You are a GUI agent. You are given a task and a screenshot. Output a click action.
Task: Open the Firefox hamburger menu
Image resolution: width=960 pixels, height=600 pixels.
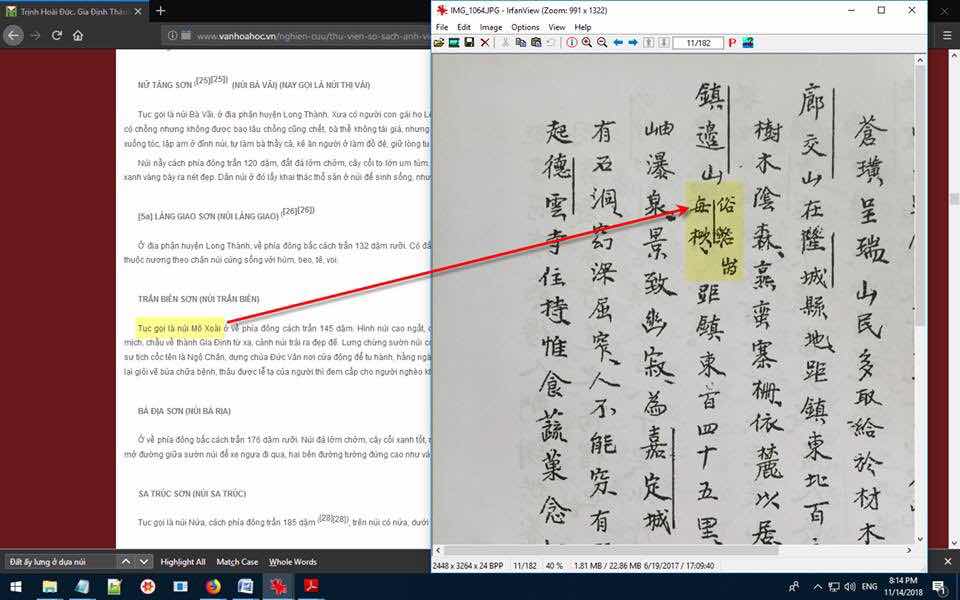tap(947, 36)
